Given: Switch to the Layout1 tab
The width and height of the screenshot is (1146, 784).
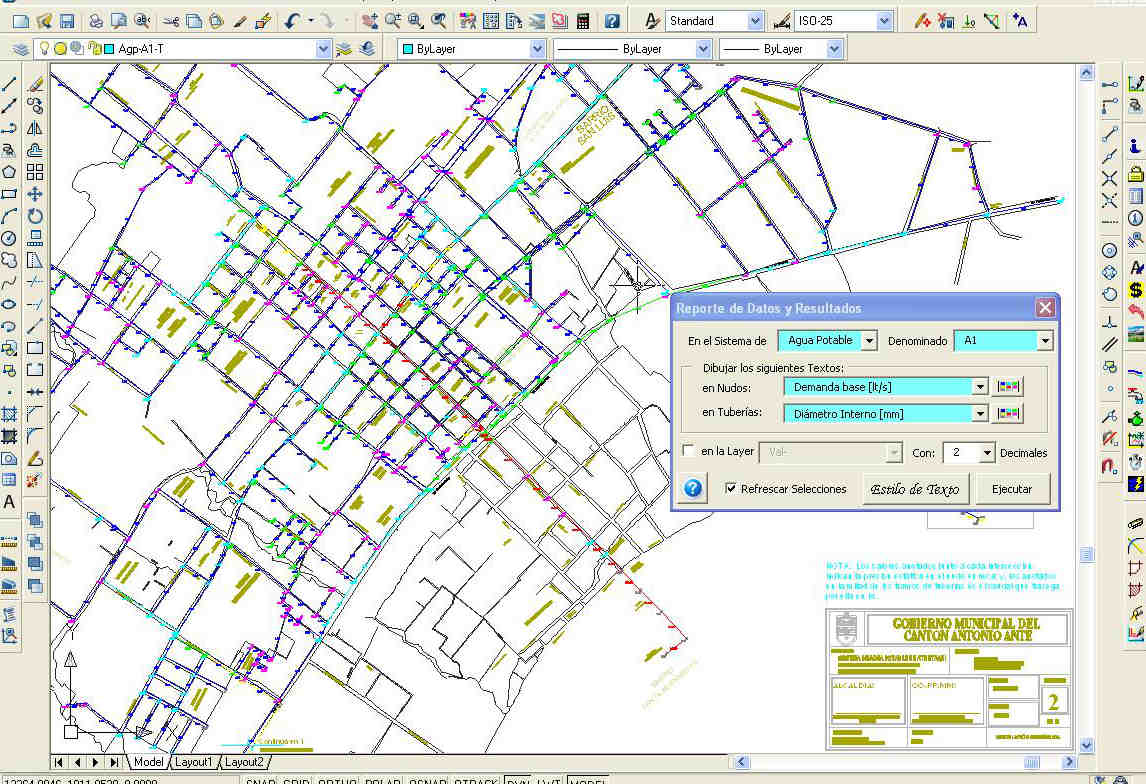Looking at the screenshot, I should (194, 762).
